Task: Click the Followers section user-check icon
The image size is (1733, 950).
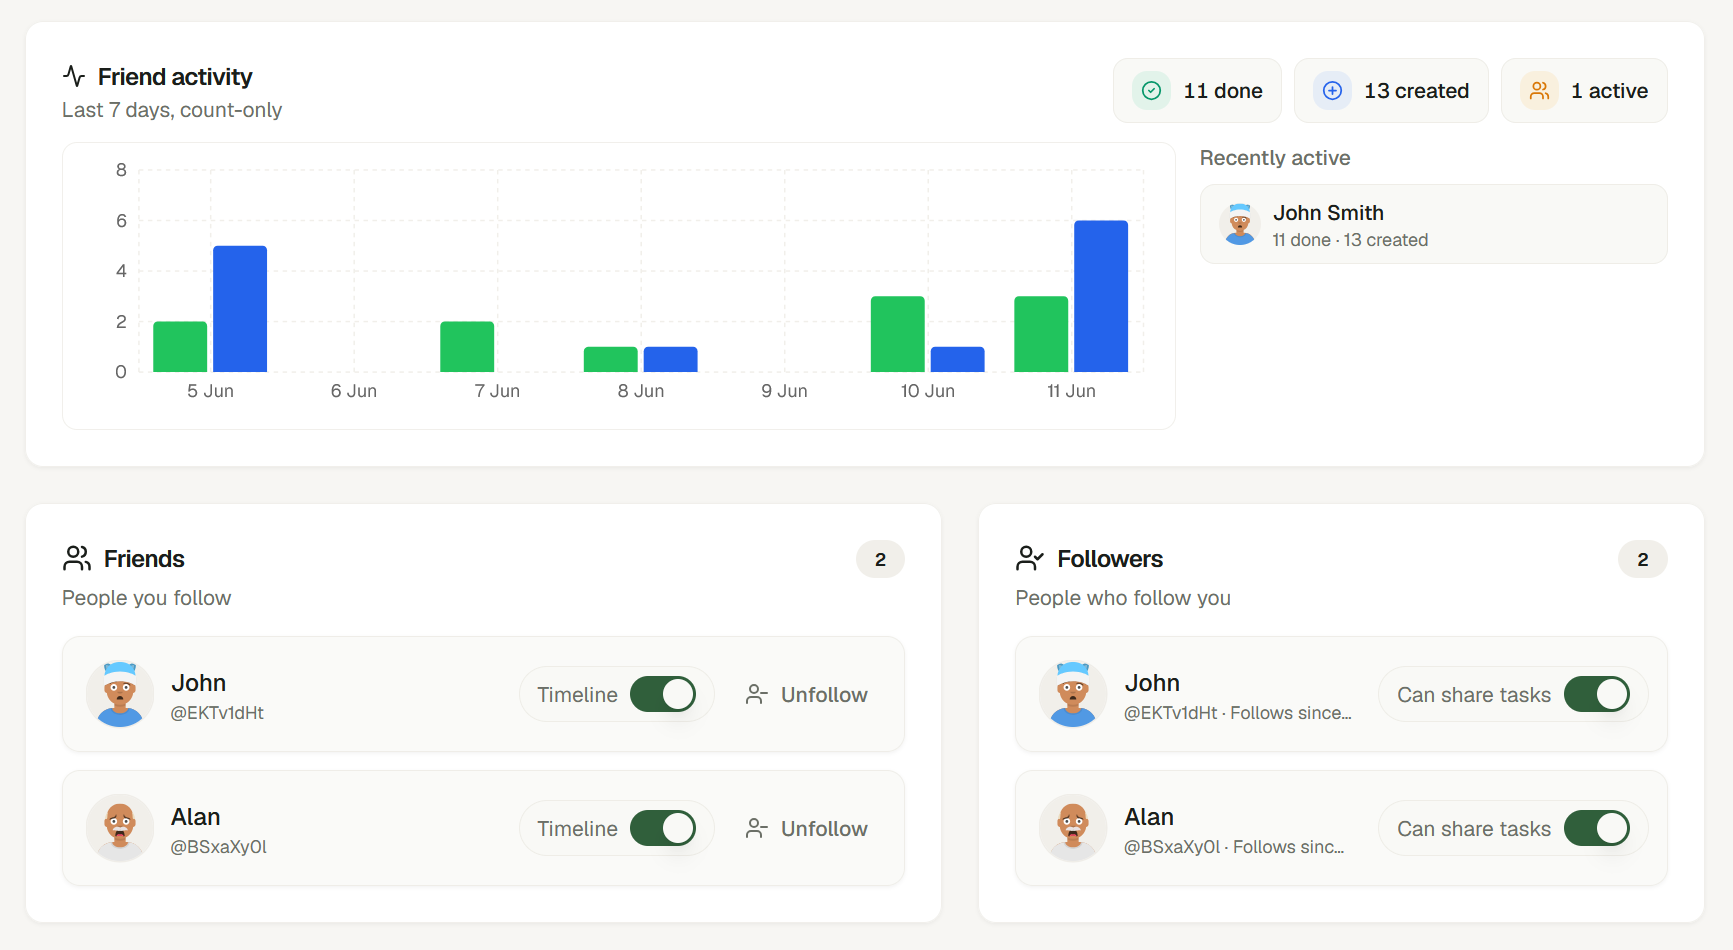Action: (x=1030, y=558)
